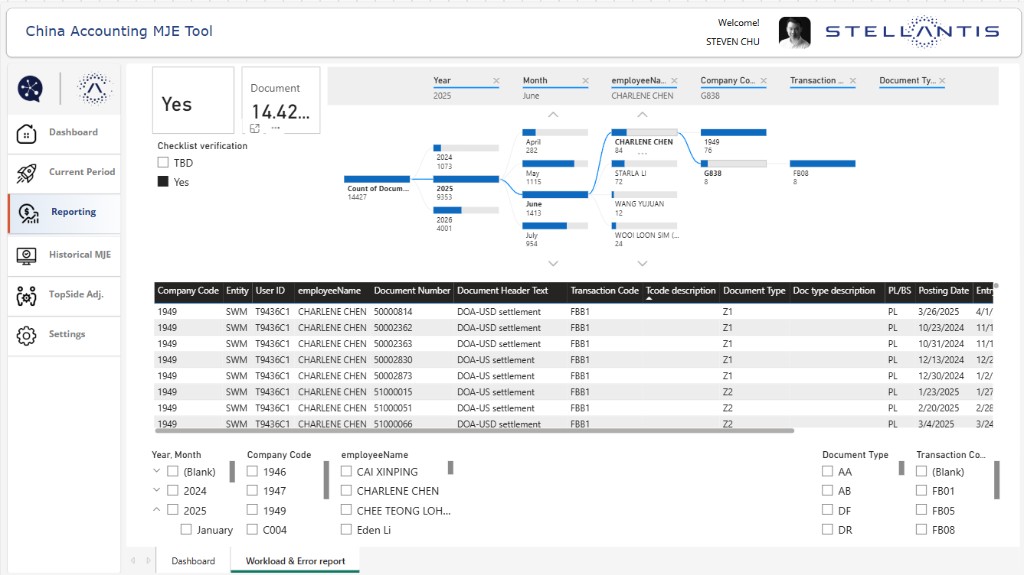Click the Current Period rocket icon
The height and width of the screenshot is (575, 1024).
[x=26, y=173]
